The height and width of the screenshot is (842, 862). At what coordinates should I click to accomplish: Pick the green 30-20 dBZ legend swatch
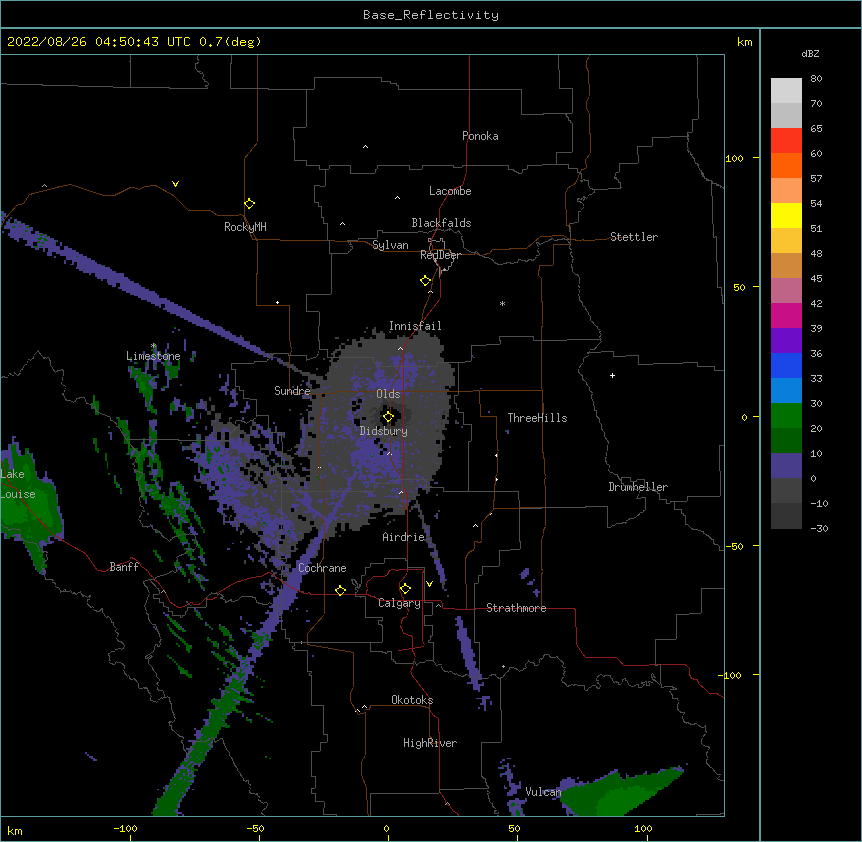[x=786, y=416]
